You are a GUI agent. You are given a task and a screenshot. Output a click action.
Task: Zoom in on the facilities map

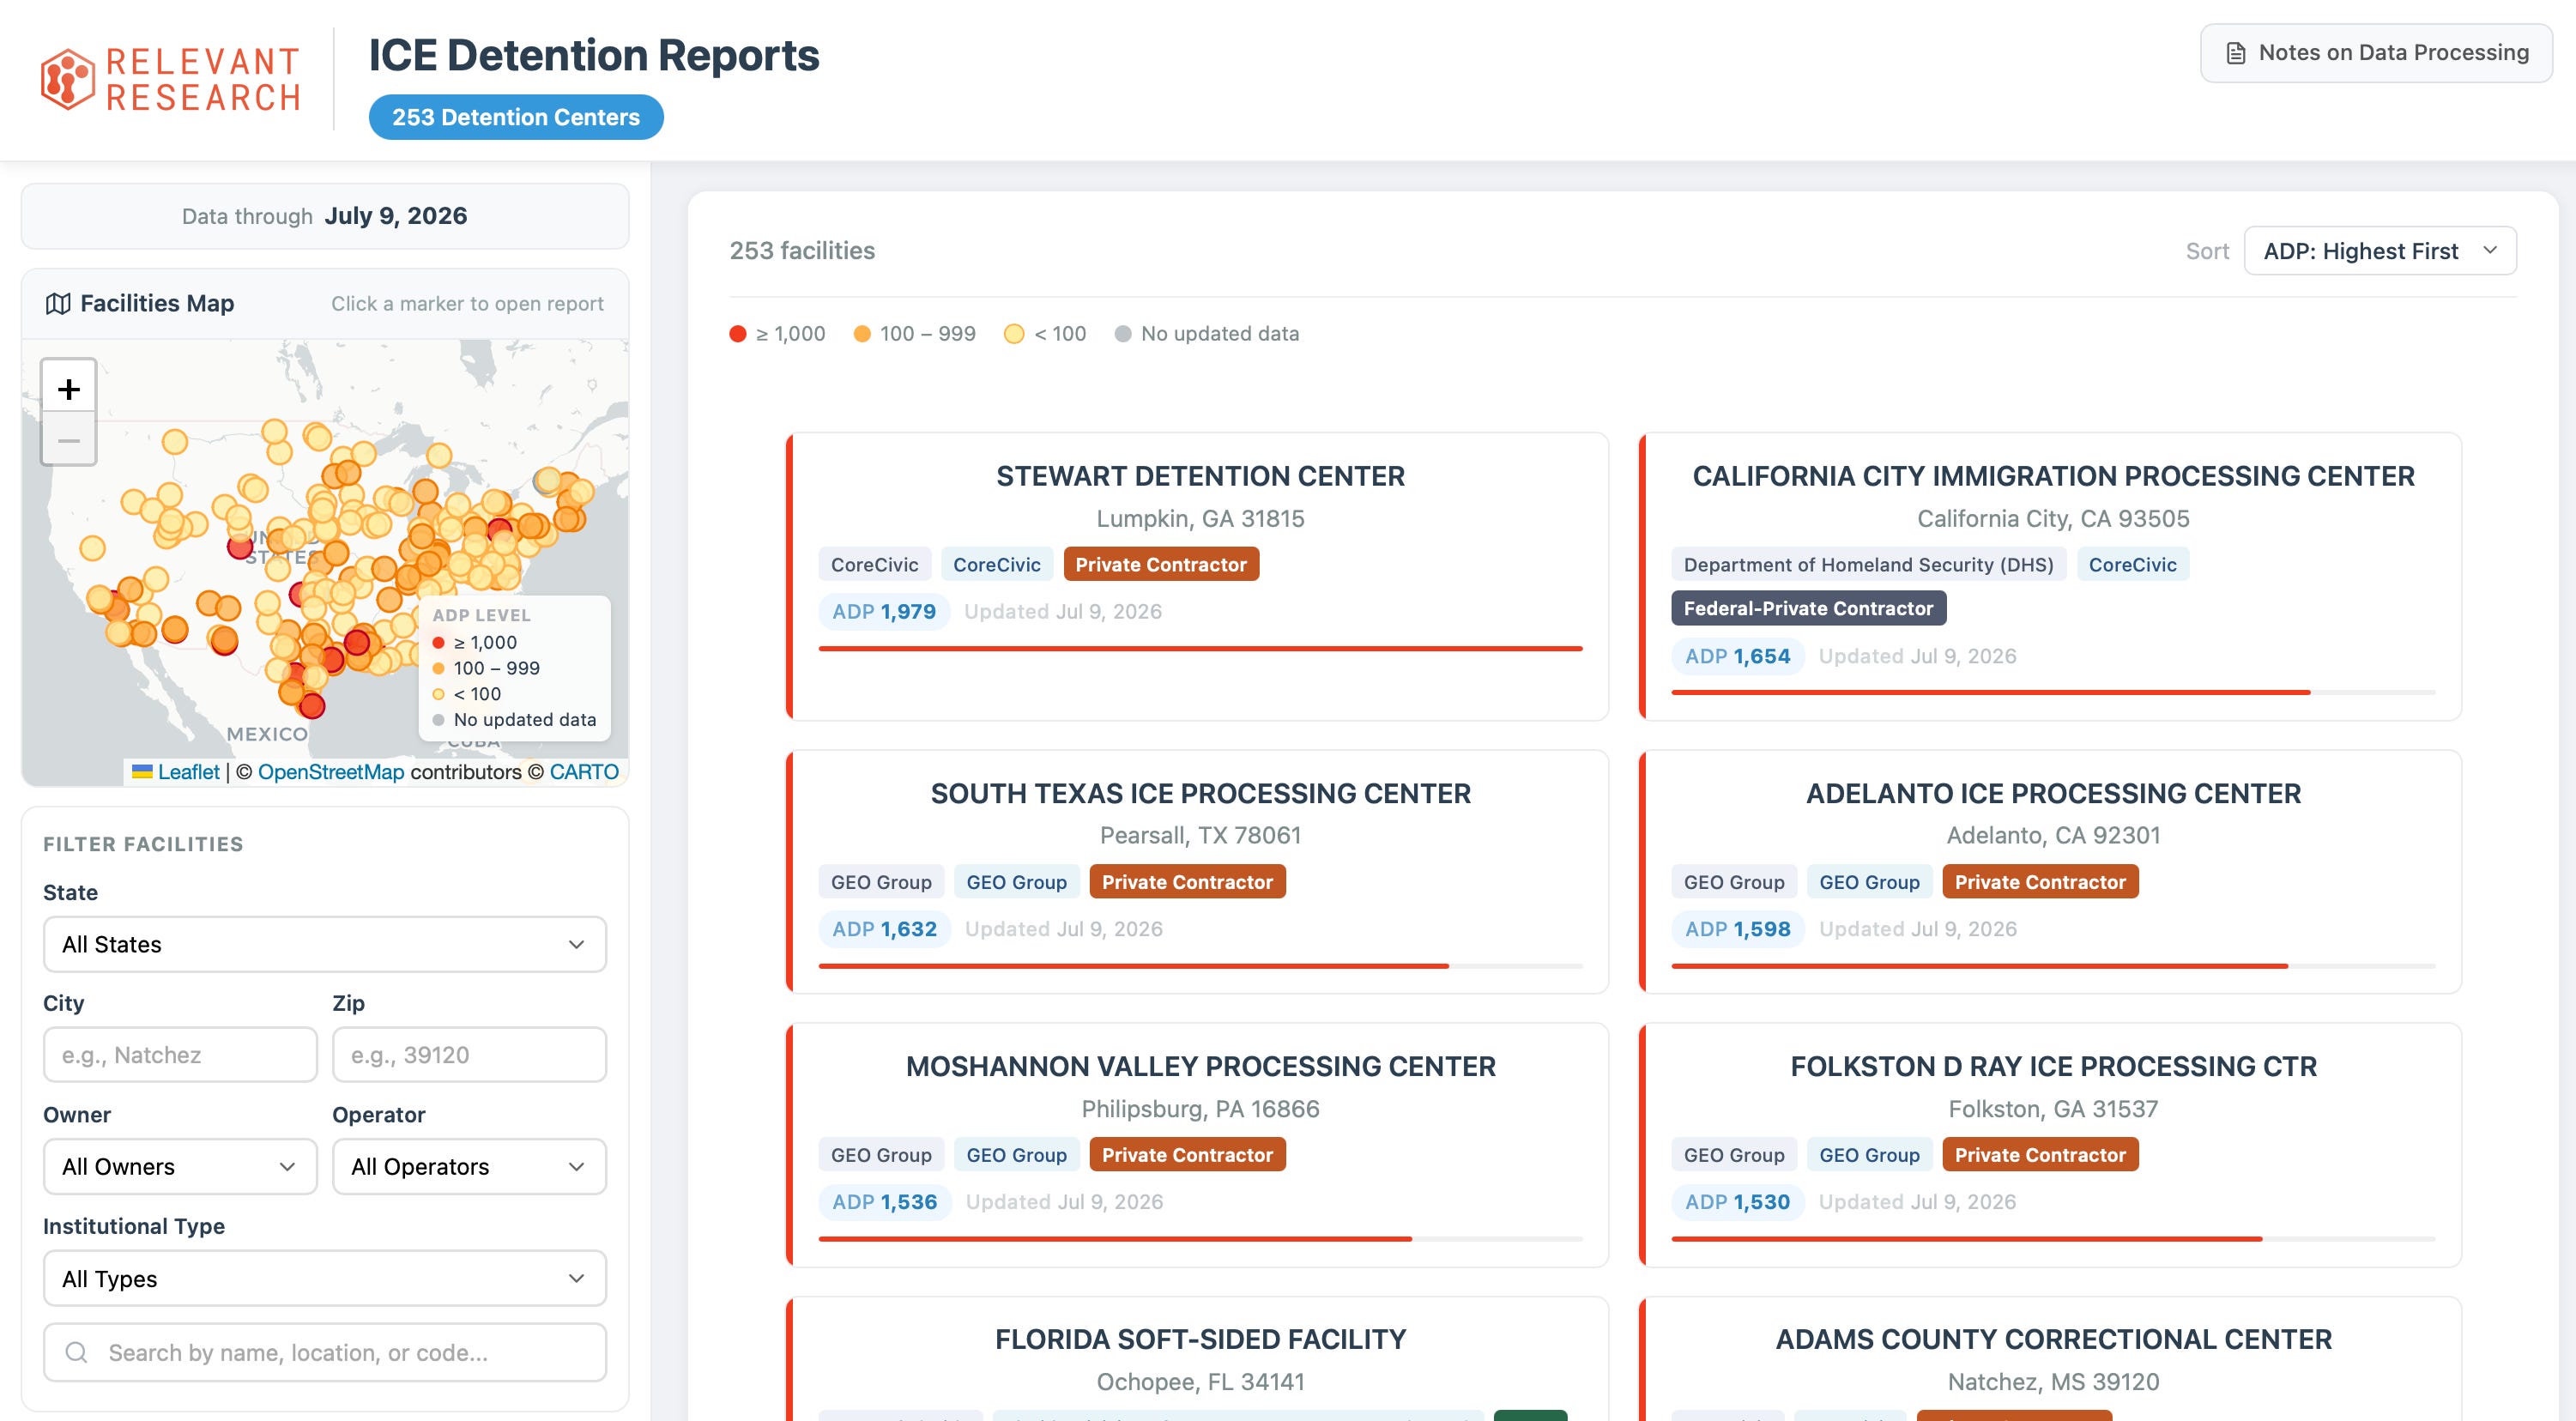tap(69, 388)
